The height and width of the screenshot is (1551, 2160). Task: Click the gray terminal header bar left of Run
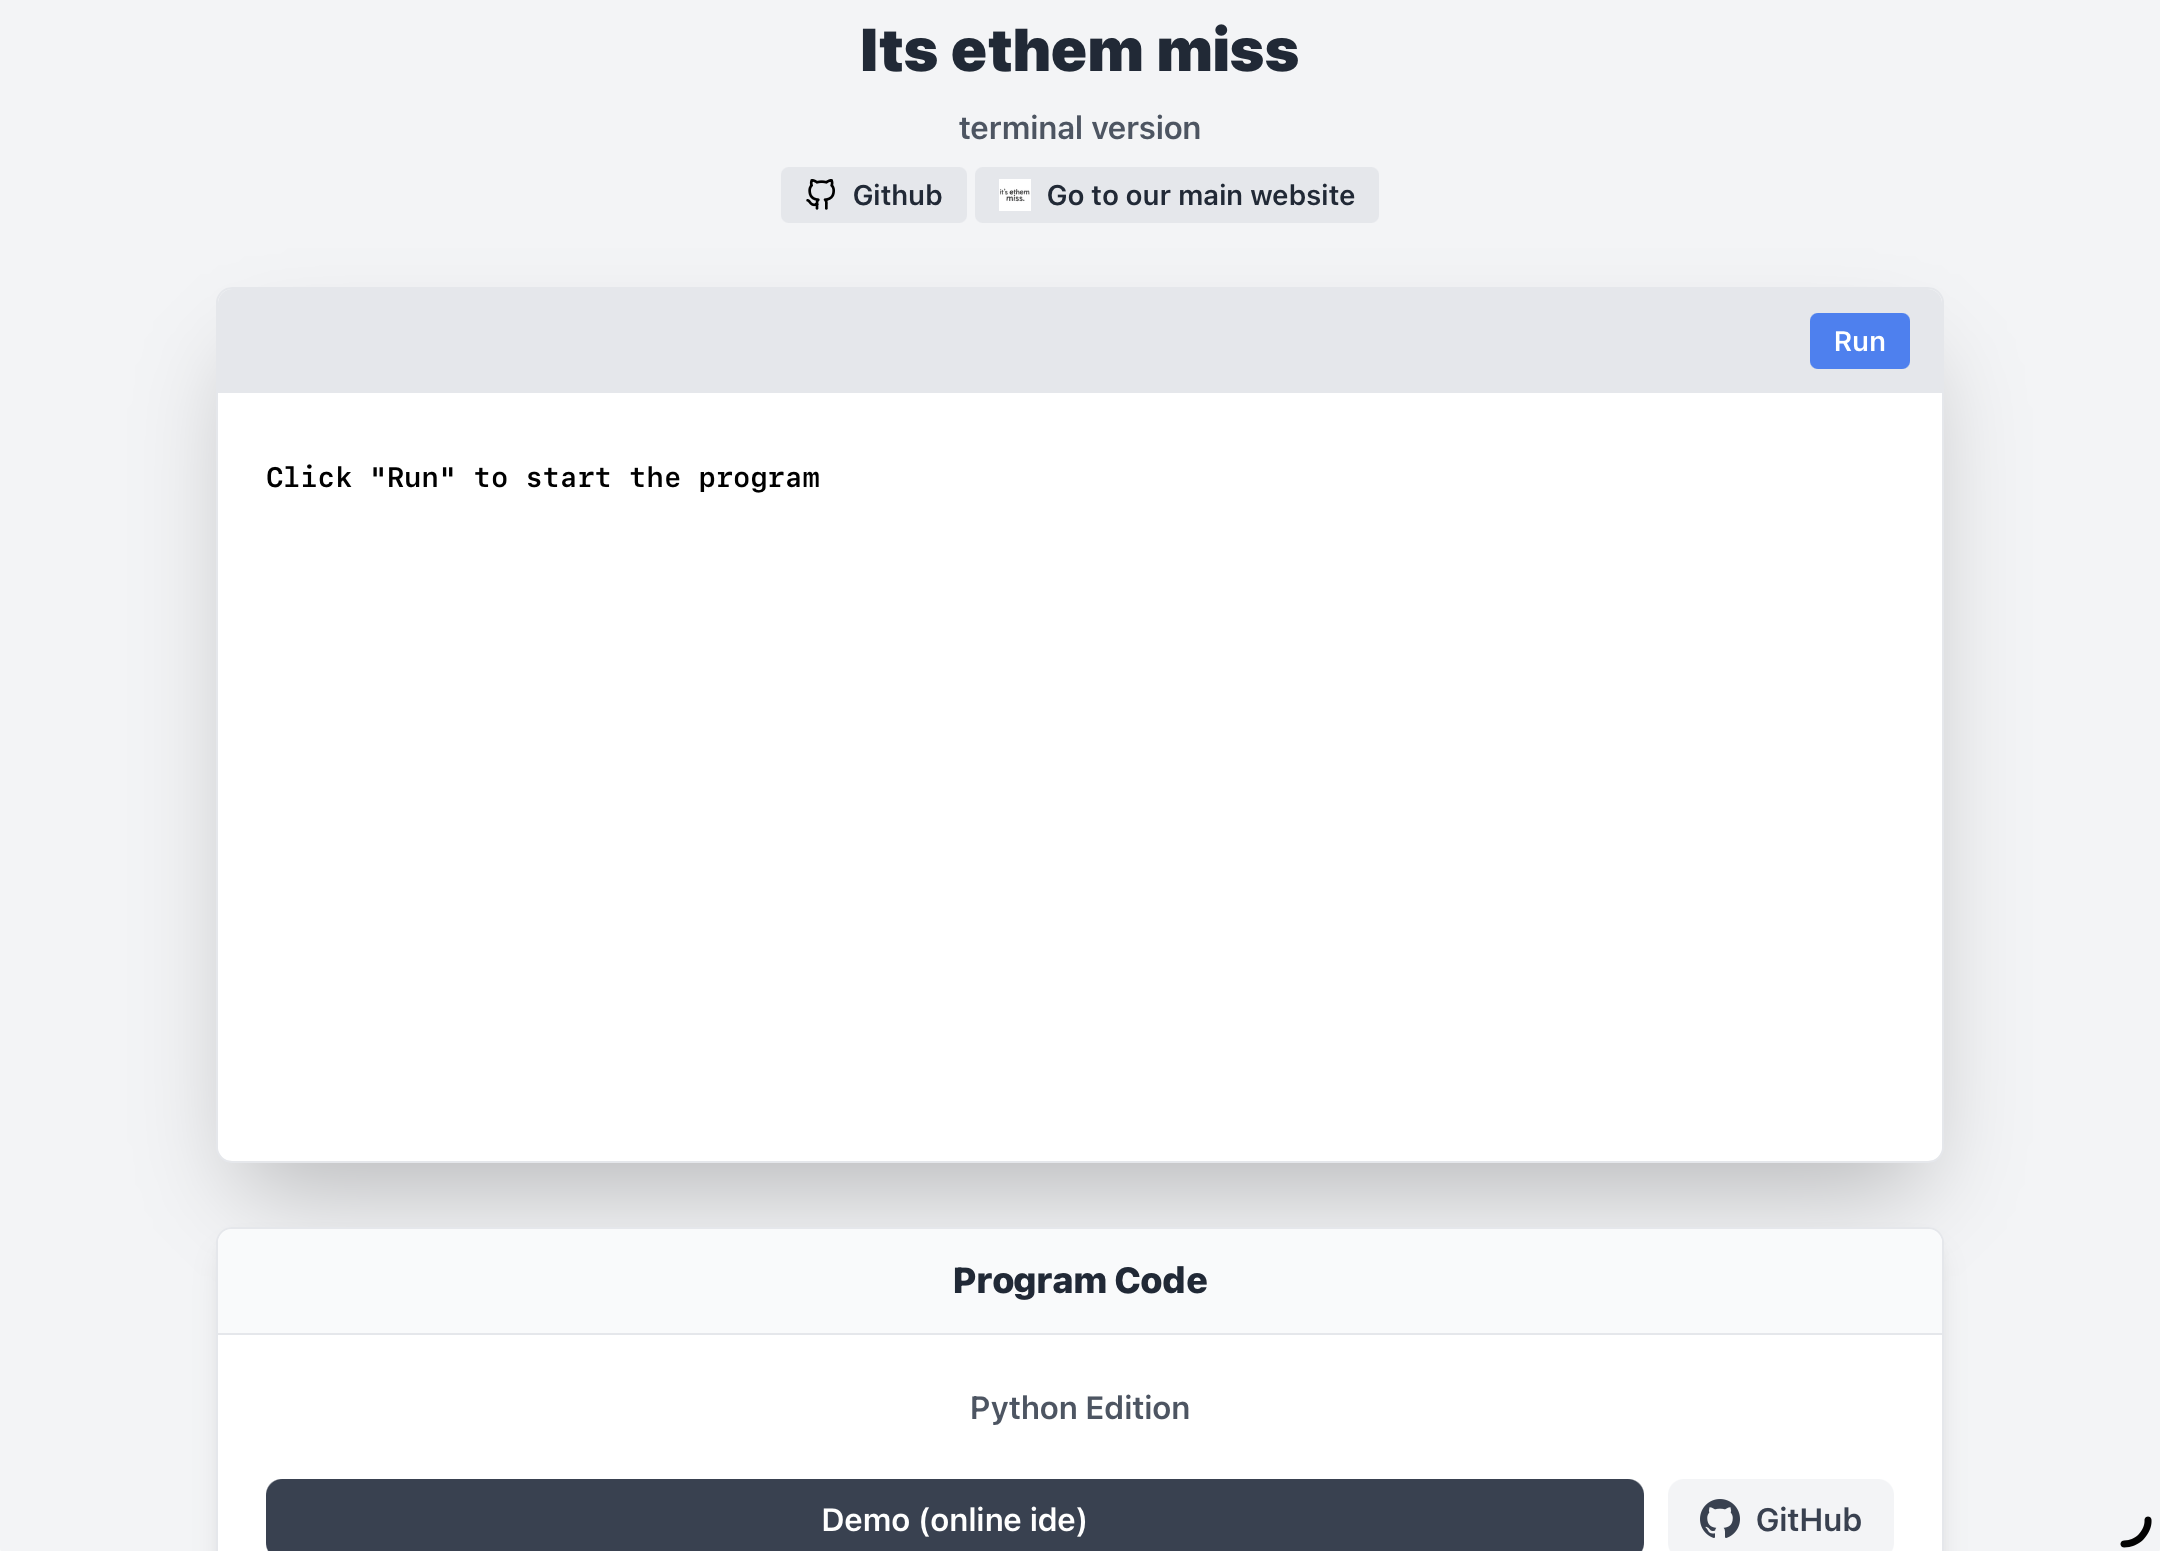tap(1000, 341)
